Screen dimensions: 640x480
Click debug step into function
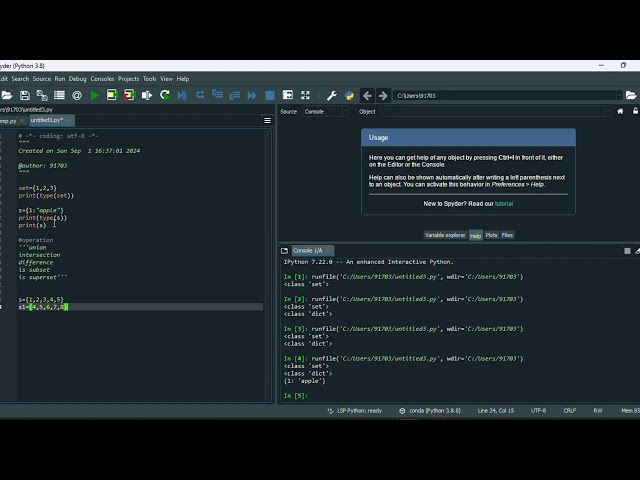point(218,96)
